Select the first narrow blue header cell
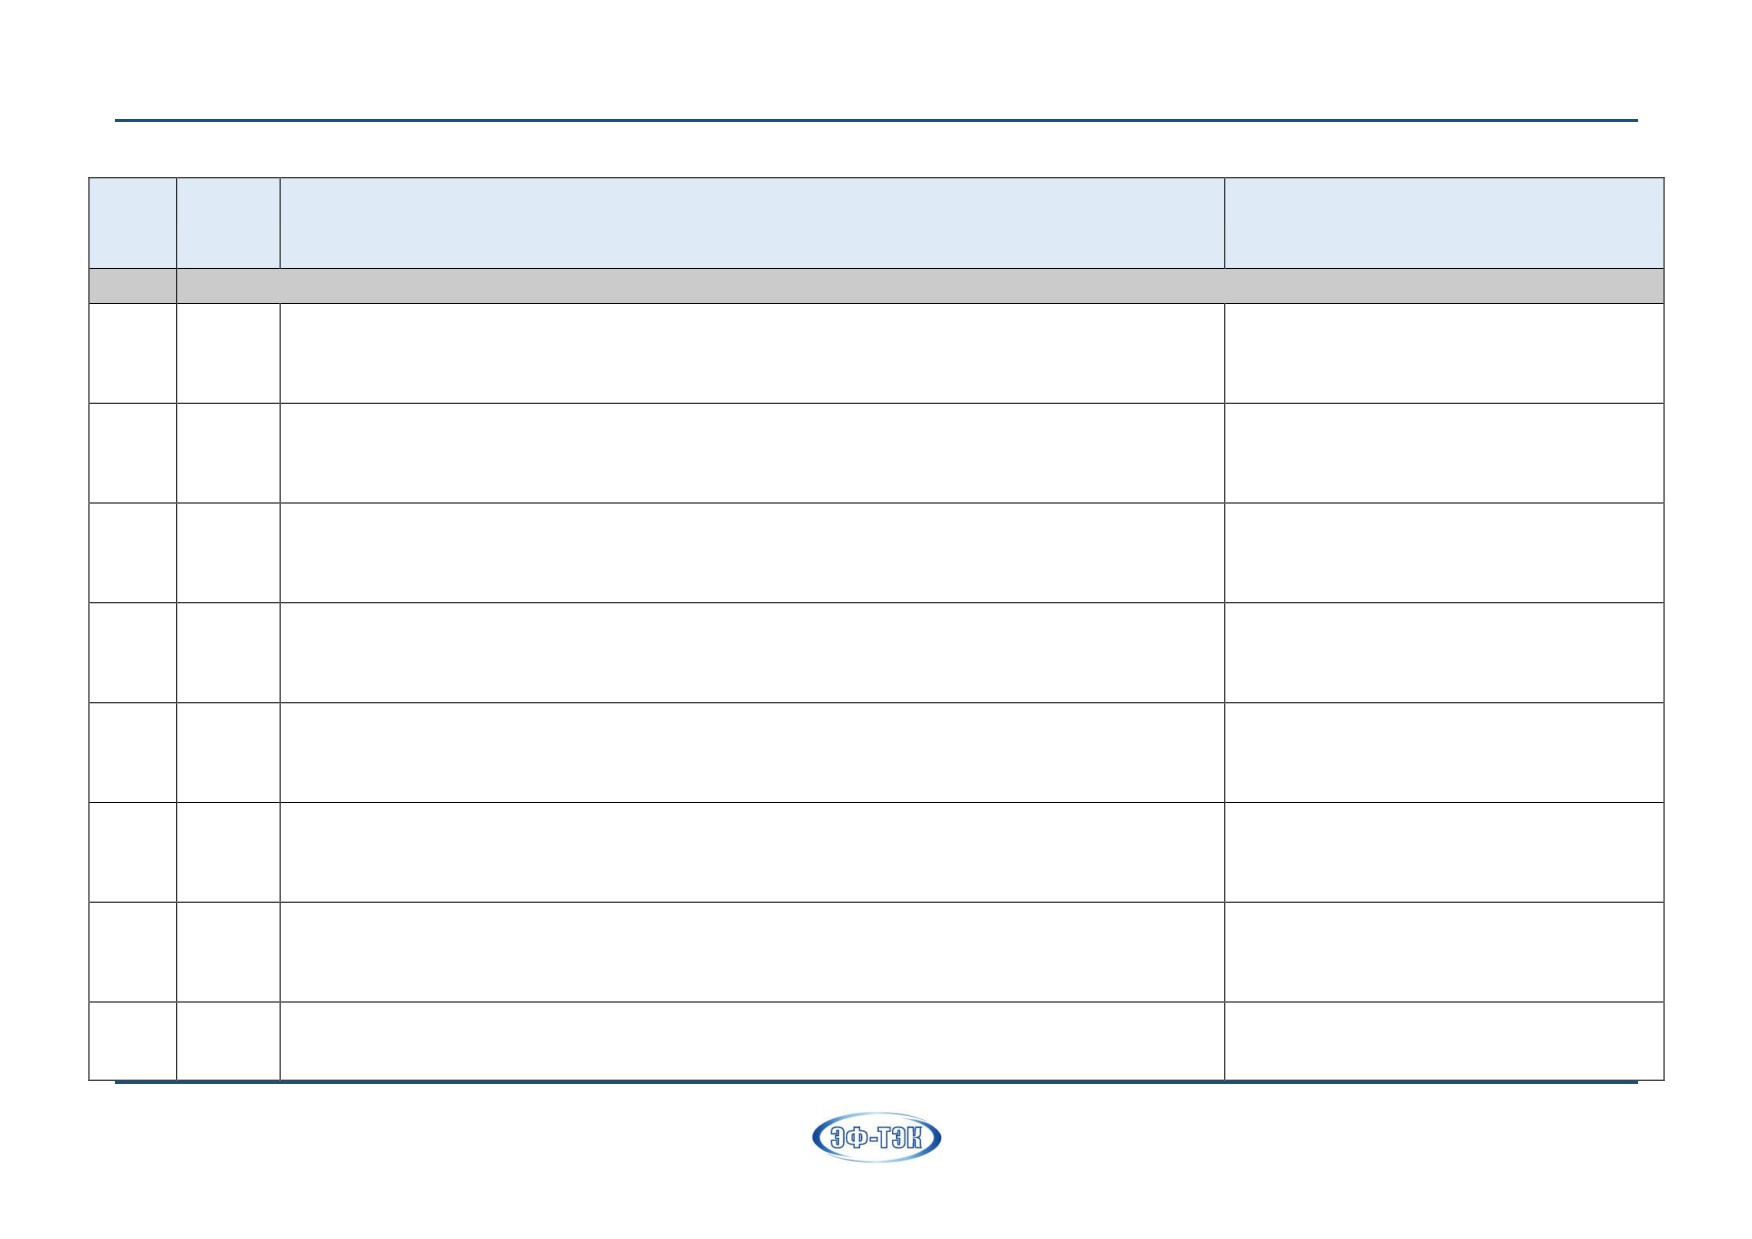The height and width of the screenshot is (1239, 1752). (133, 223)
